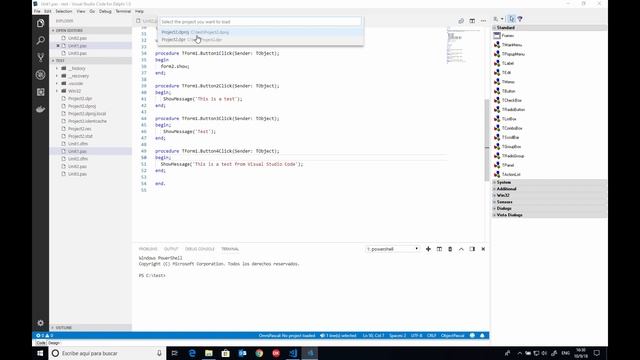Screen dimensions: 640x360
Task: Close the terminal panel
Action: (x=483, y=249)
